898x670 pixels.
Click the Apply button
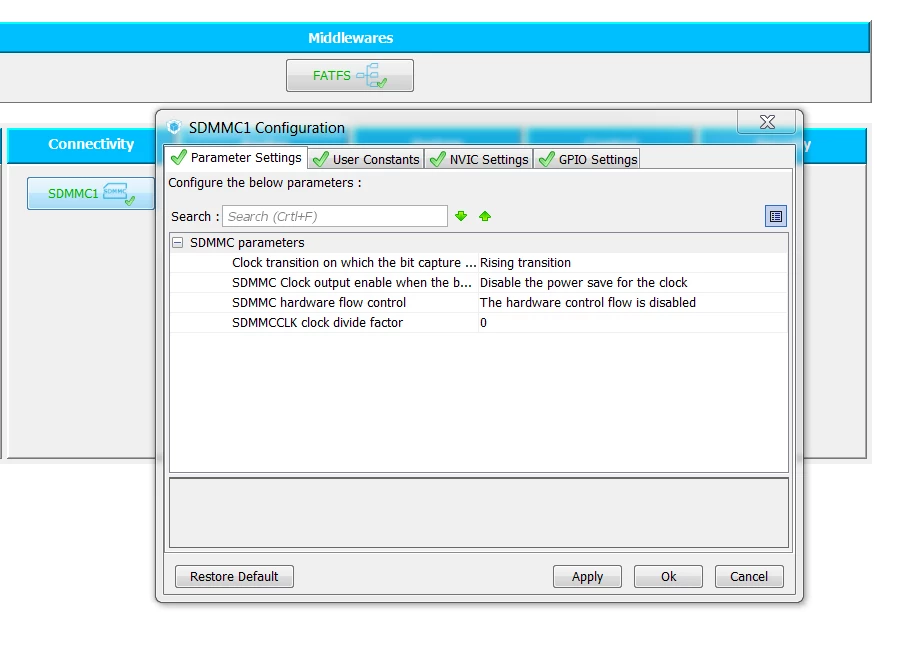pyautogui.click(x=587, y=577)
